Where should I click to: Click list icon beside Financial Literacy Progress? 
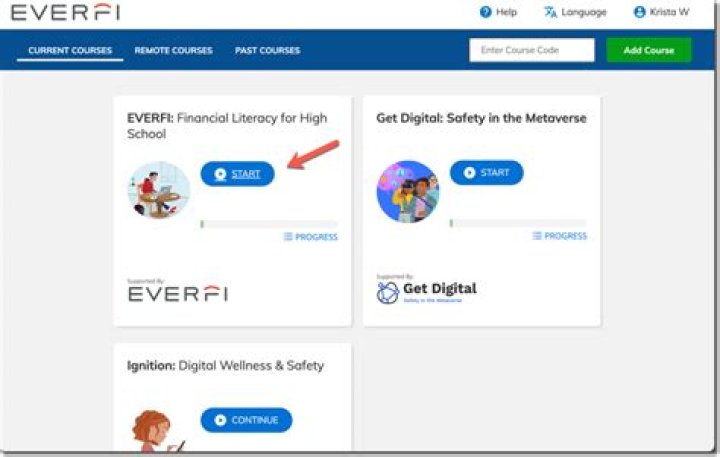[288, 237]
